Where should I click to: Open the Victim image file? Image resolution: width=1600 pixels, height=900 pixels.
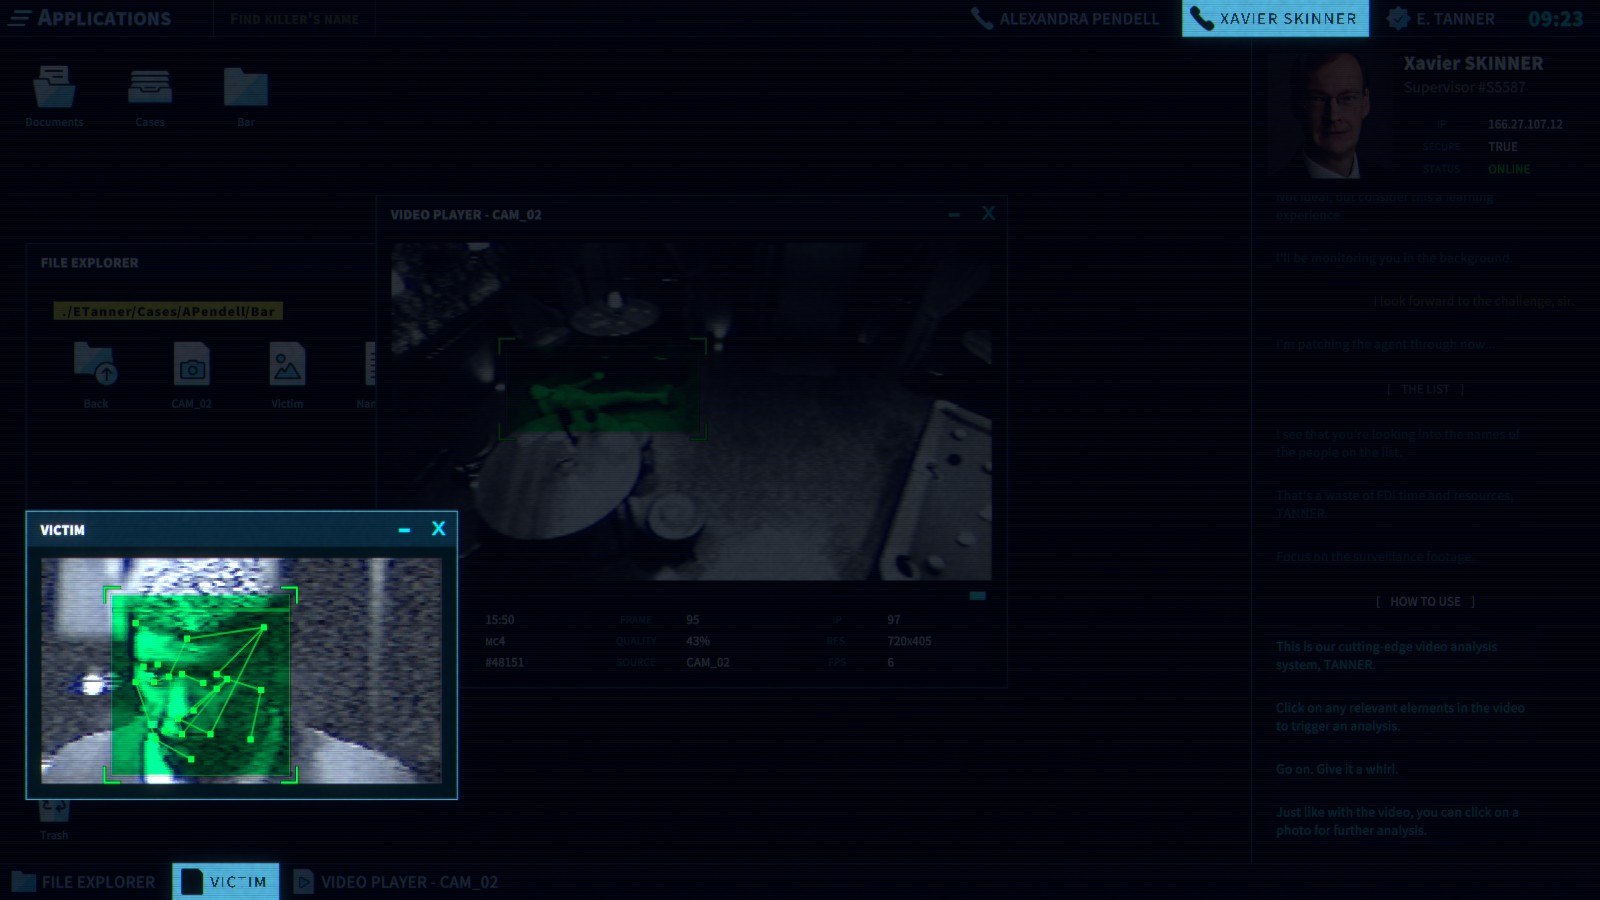287,367
